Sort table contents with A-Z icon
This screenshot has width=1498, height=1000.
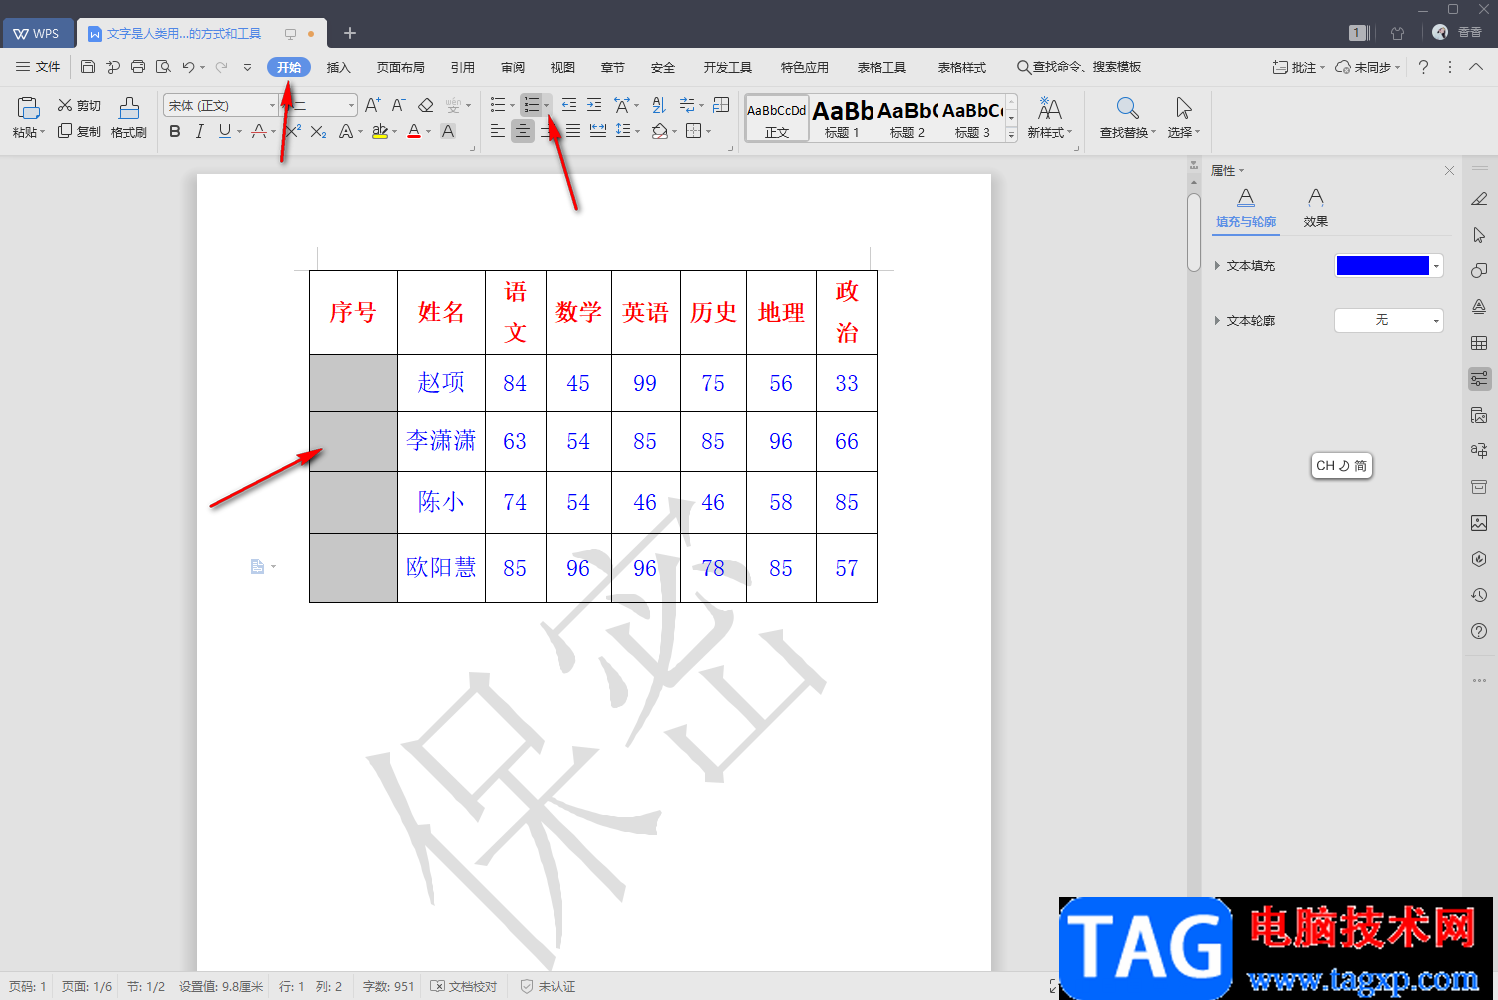pos(658,105)
